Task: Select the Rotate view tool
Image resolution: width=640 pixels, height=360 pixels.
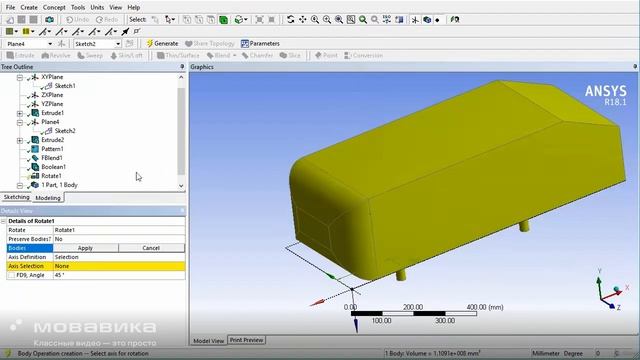Action: tap(290, 20)
